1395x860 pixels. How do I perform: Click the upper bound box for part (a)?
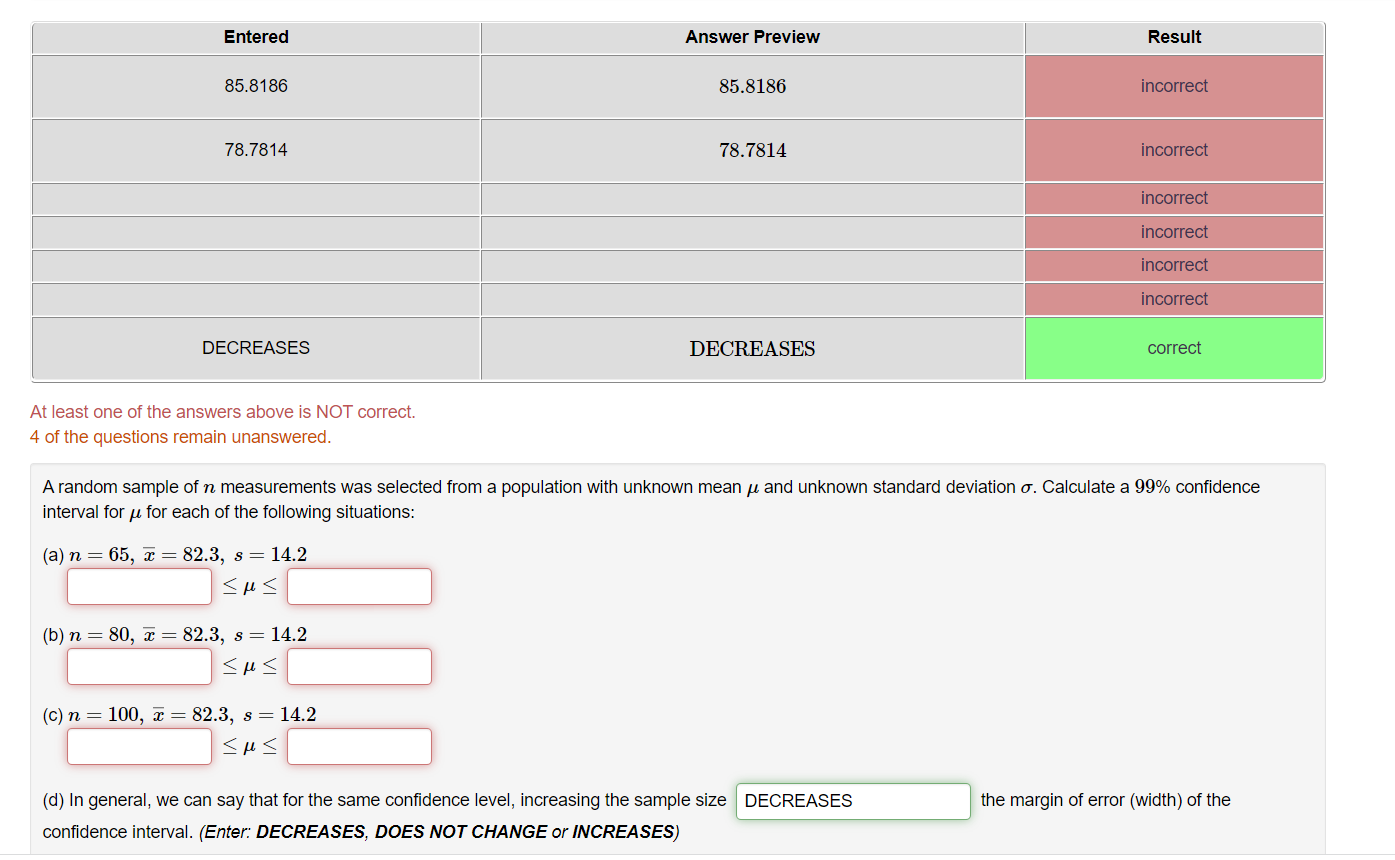pos(358,586)
